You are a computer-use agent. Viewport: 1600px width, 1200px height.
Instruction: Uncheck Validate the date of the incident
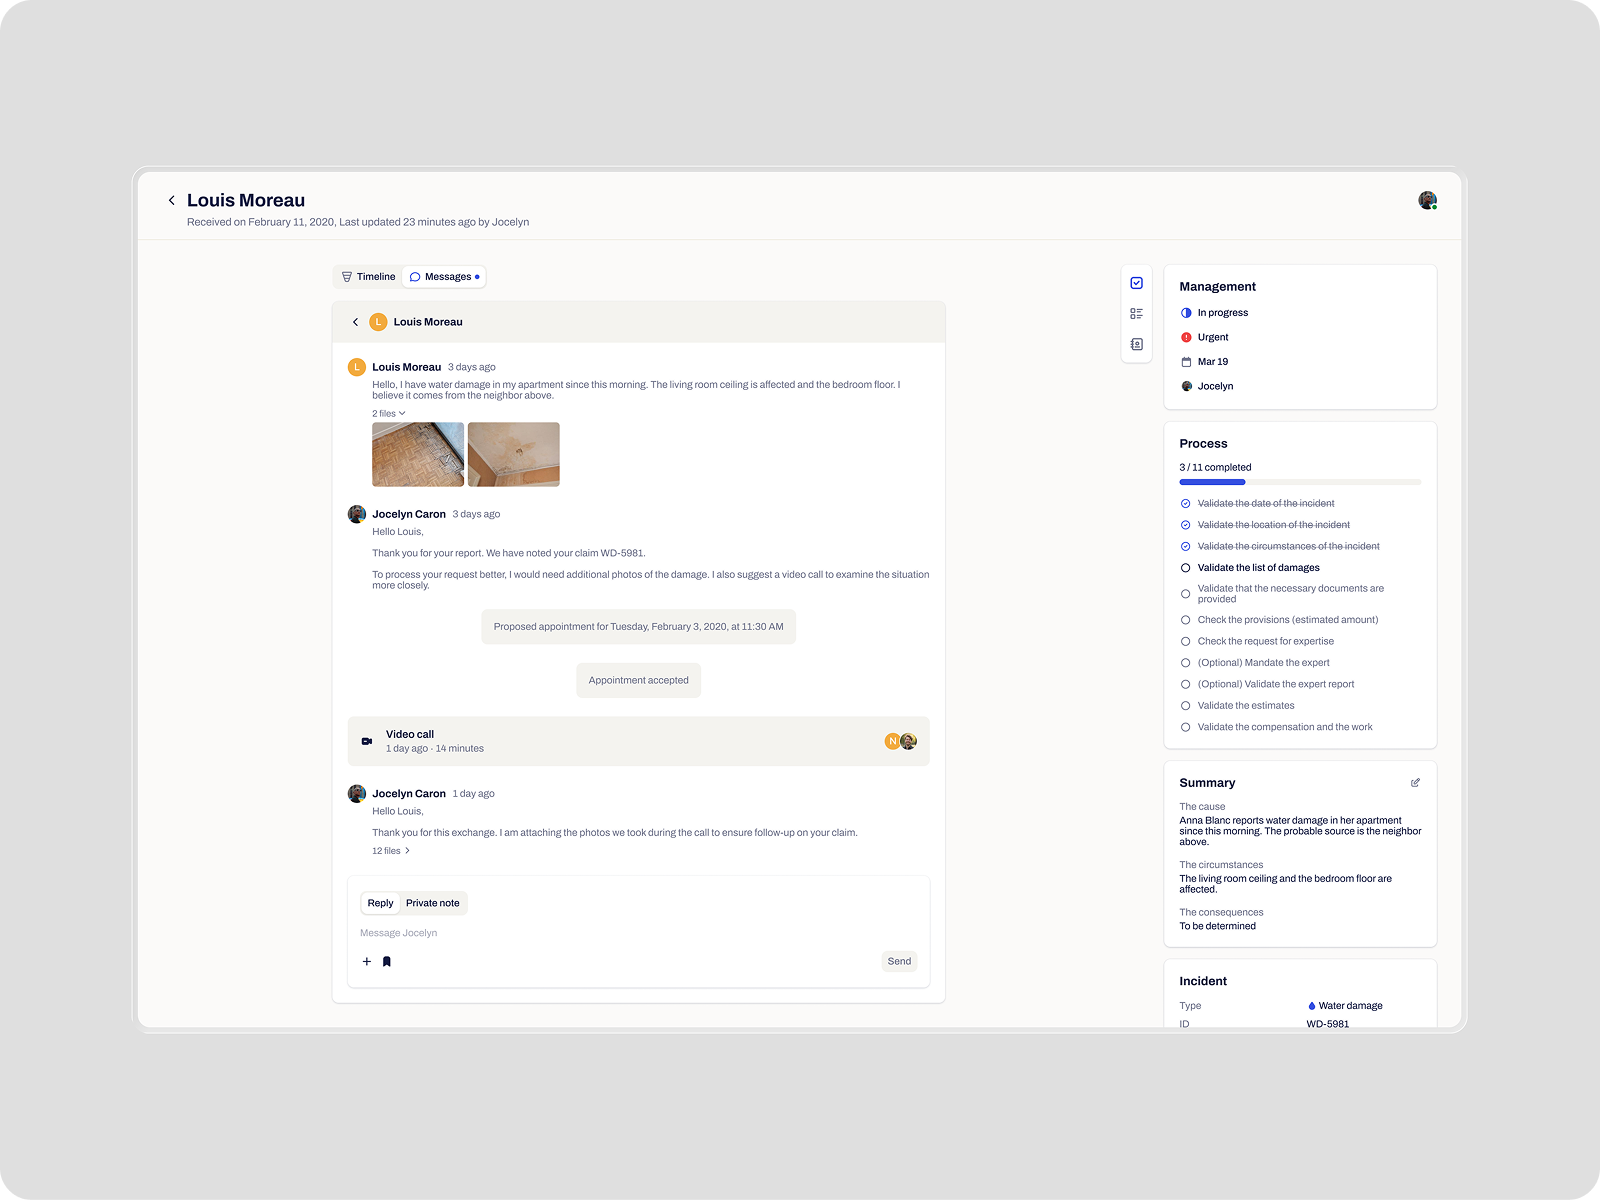[x=1185, y=503]
